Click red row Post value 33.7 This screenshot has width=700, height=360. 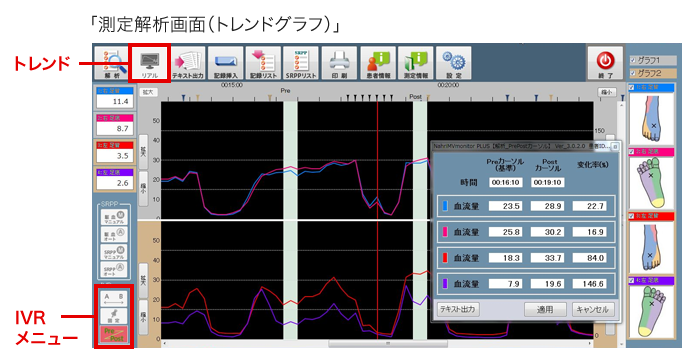click(x=547, y=258)
